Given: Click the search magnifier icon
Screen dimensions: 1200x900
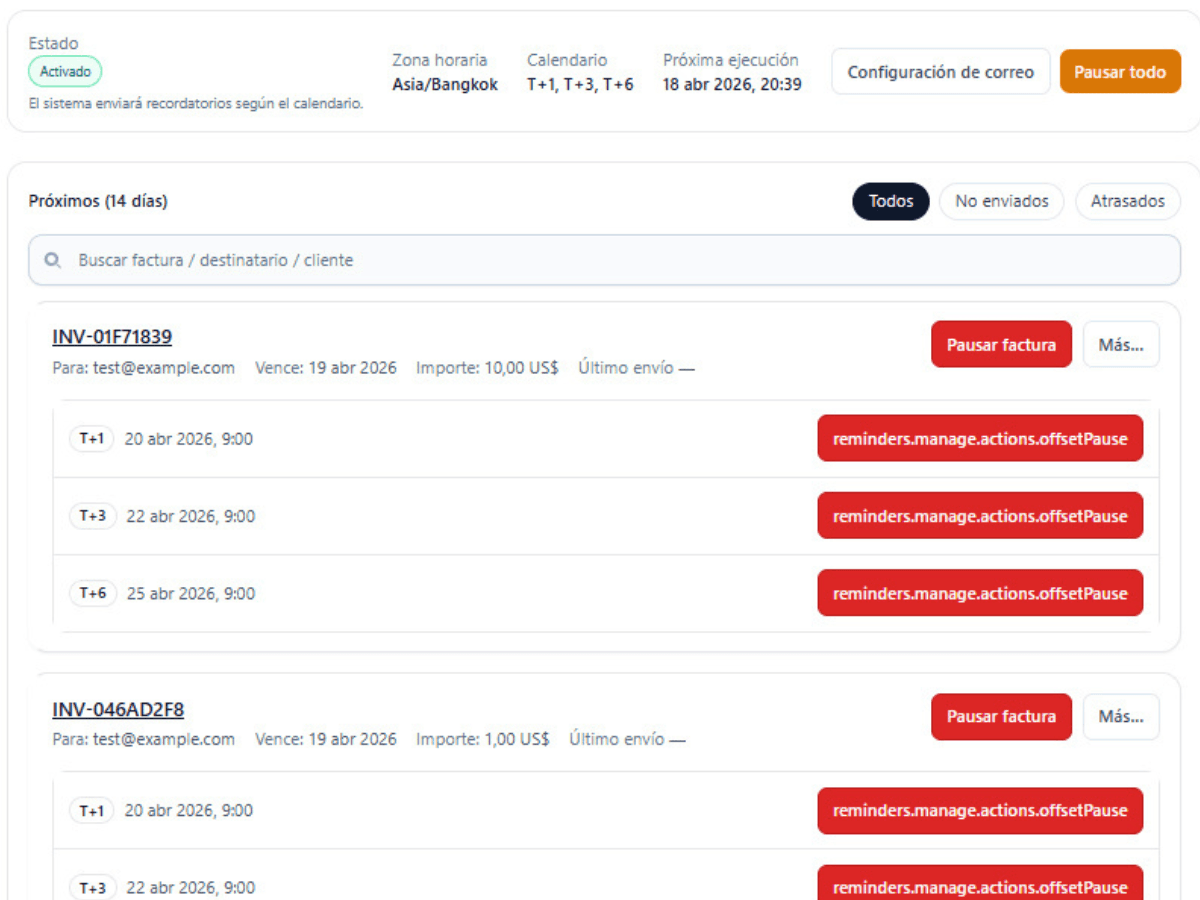Looking at the screenshot, I should [53, 260].
